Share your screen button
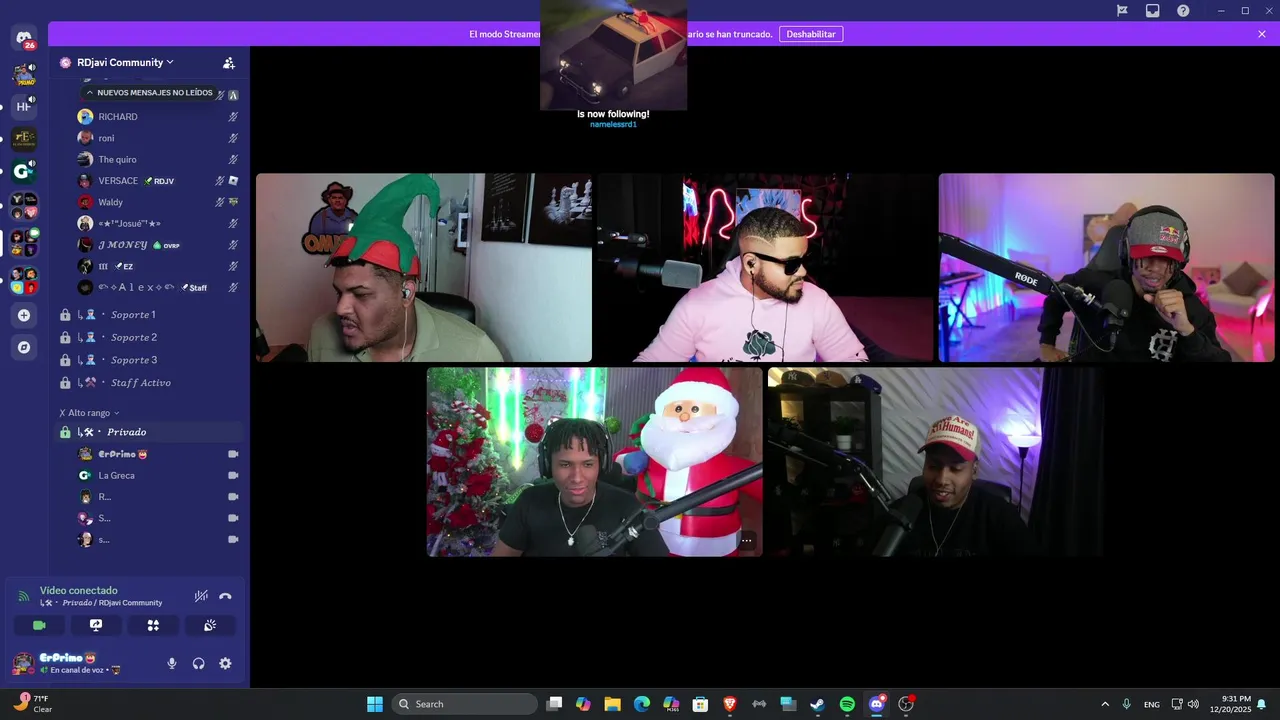Screen dimensions: 1280x720 point(96,625)
